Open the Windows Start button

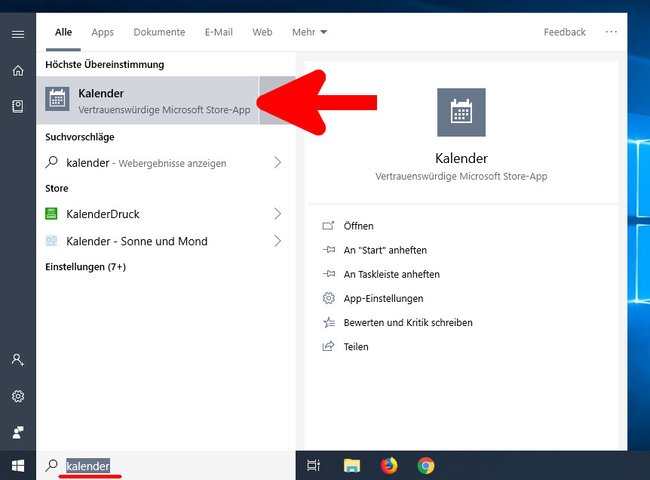click(x=18, y=466)
